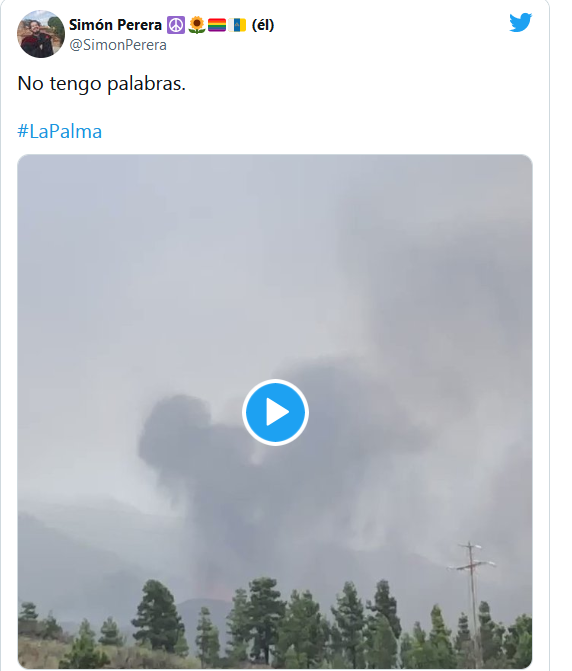Click the (él) pronoun text
The width and height of the screenshot is (572, 671).
coord(263,25)
